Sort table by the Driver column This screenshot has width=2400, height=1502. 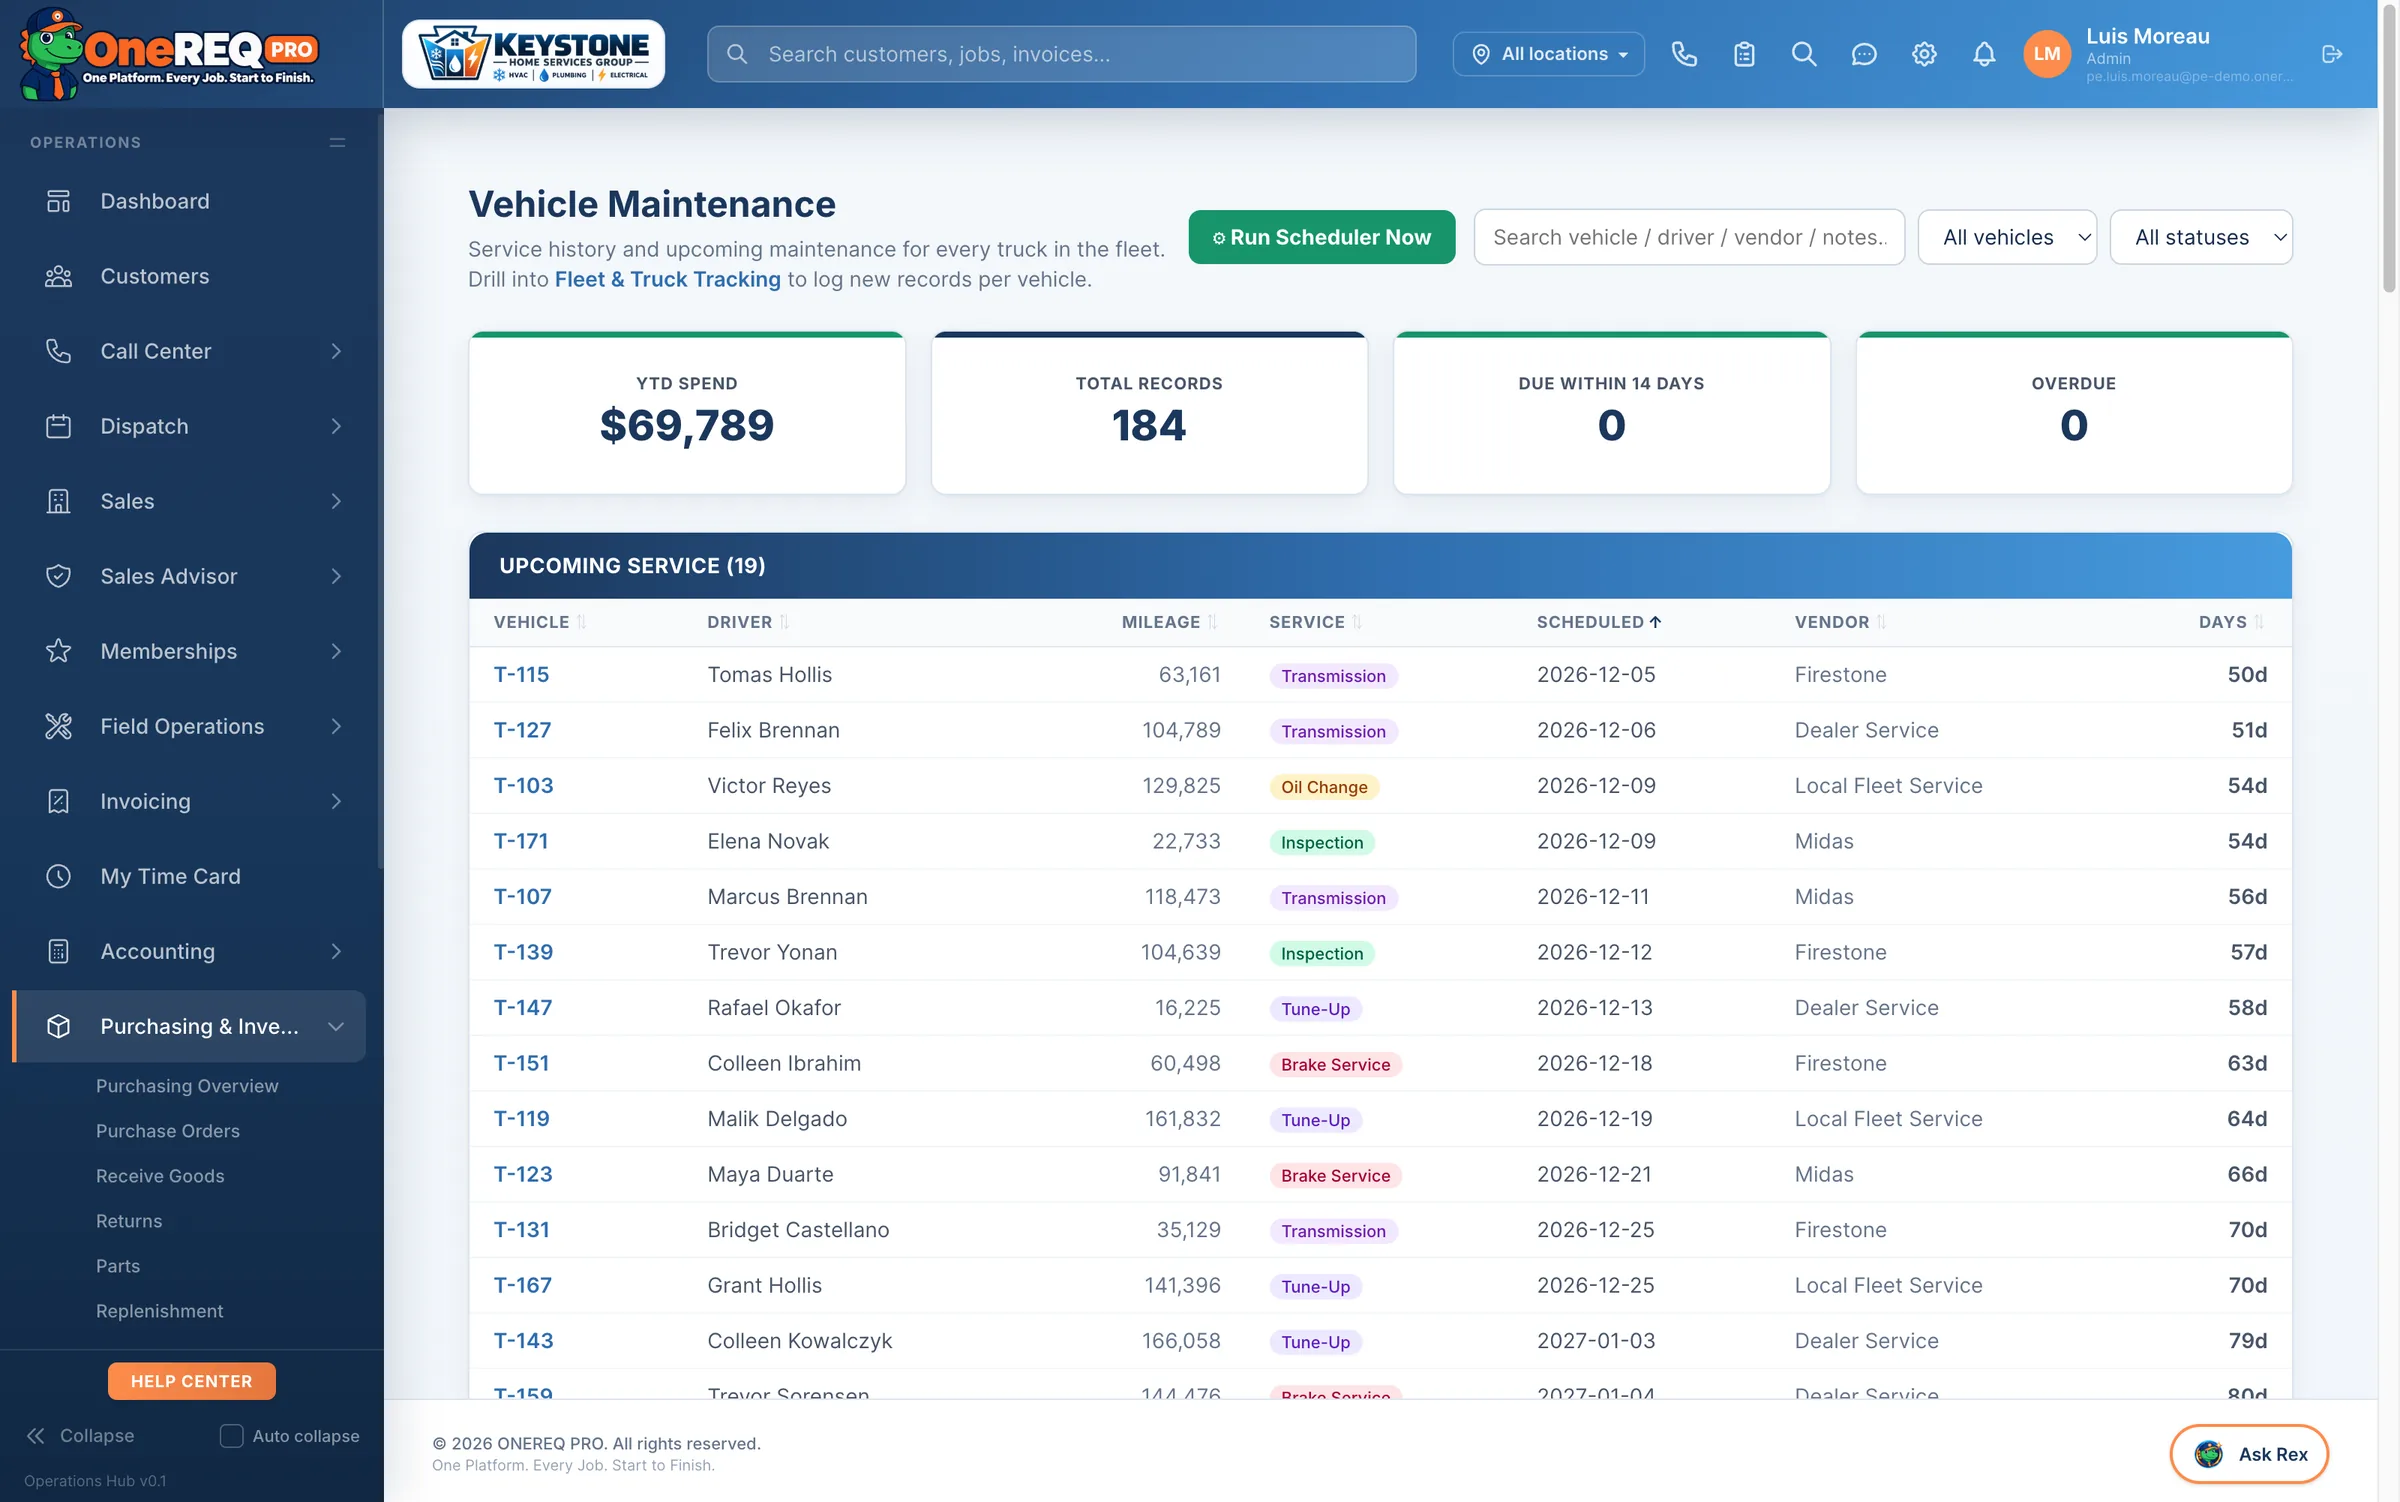pyautogui.click(x=748, y=622)
